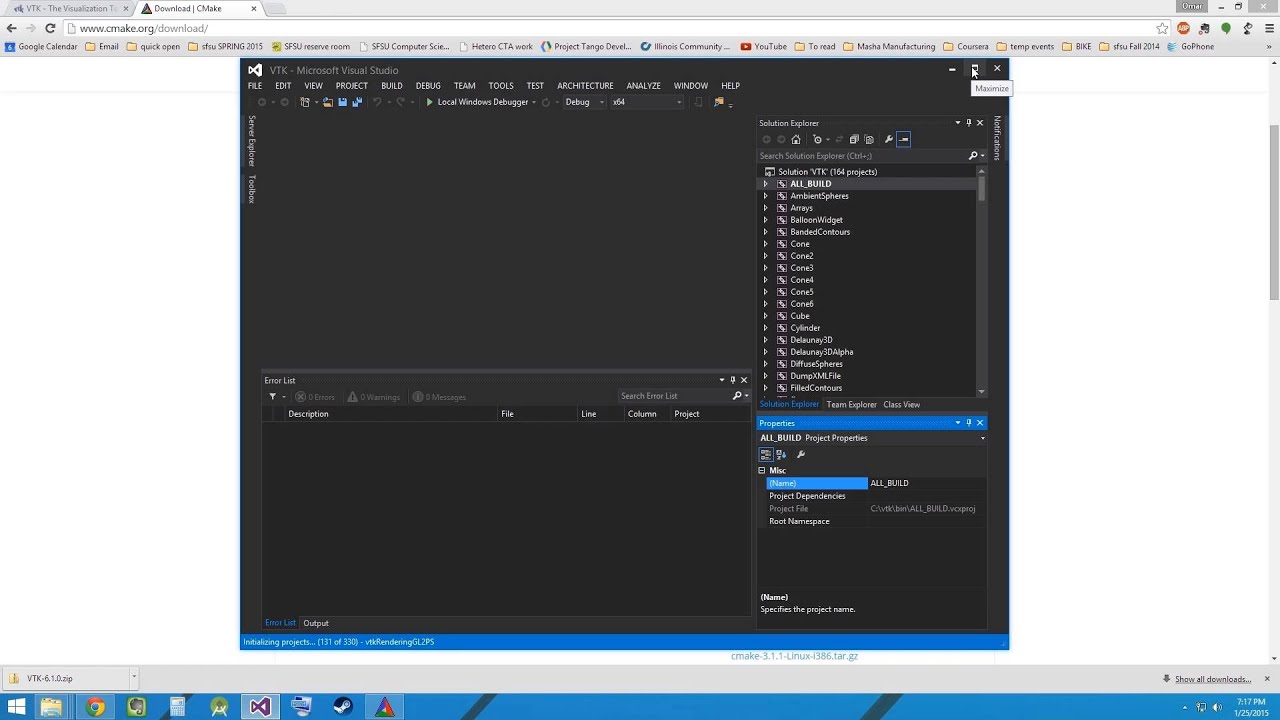This screenshot has height=720, width=1280.
Task: Open Properties wrench in Solution Explorer toolbar
Action: pos(889,140)
